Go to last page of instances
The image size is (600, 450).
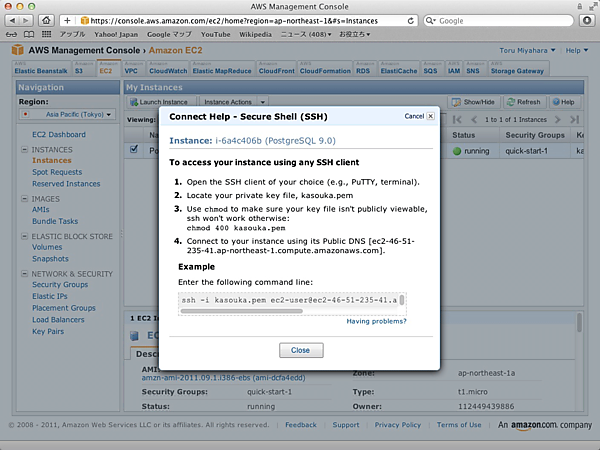pos(574,120)
